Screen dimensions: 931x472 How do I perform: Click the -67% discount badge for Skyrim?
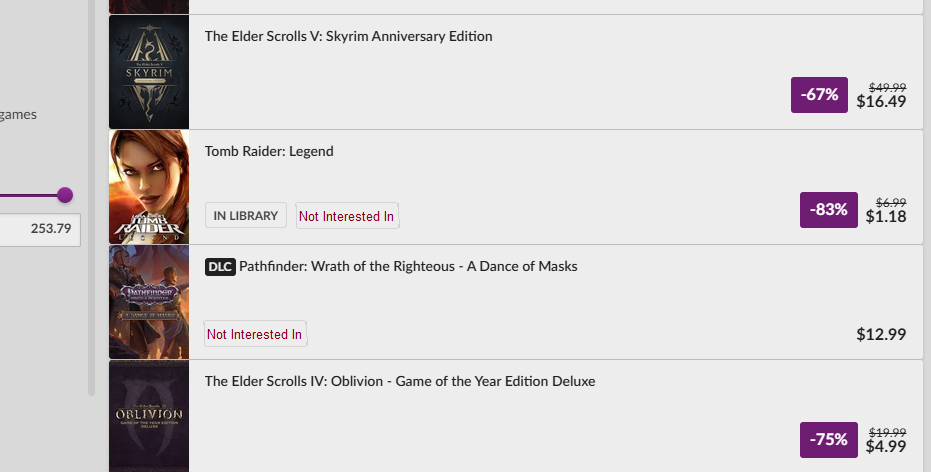click(x=819, y=94)
